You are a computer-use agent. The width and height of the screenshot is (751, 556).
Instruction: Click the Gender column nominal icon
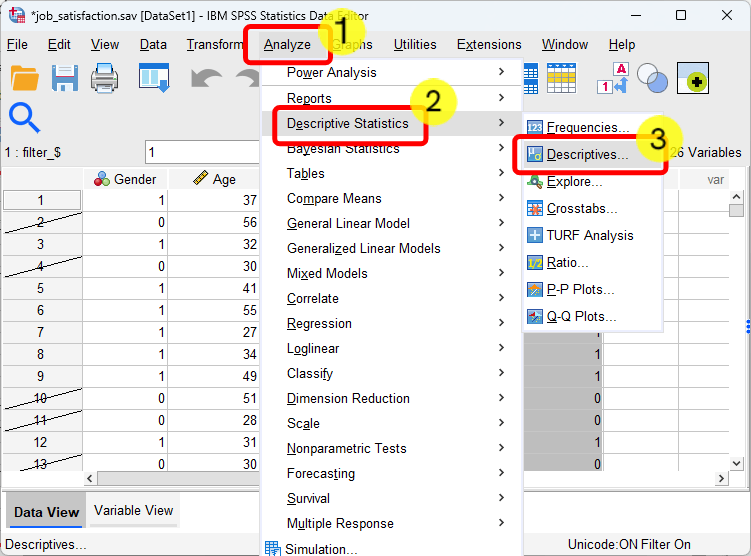click(x=102, y=179)
